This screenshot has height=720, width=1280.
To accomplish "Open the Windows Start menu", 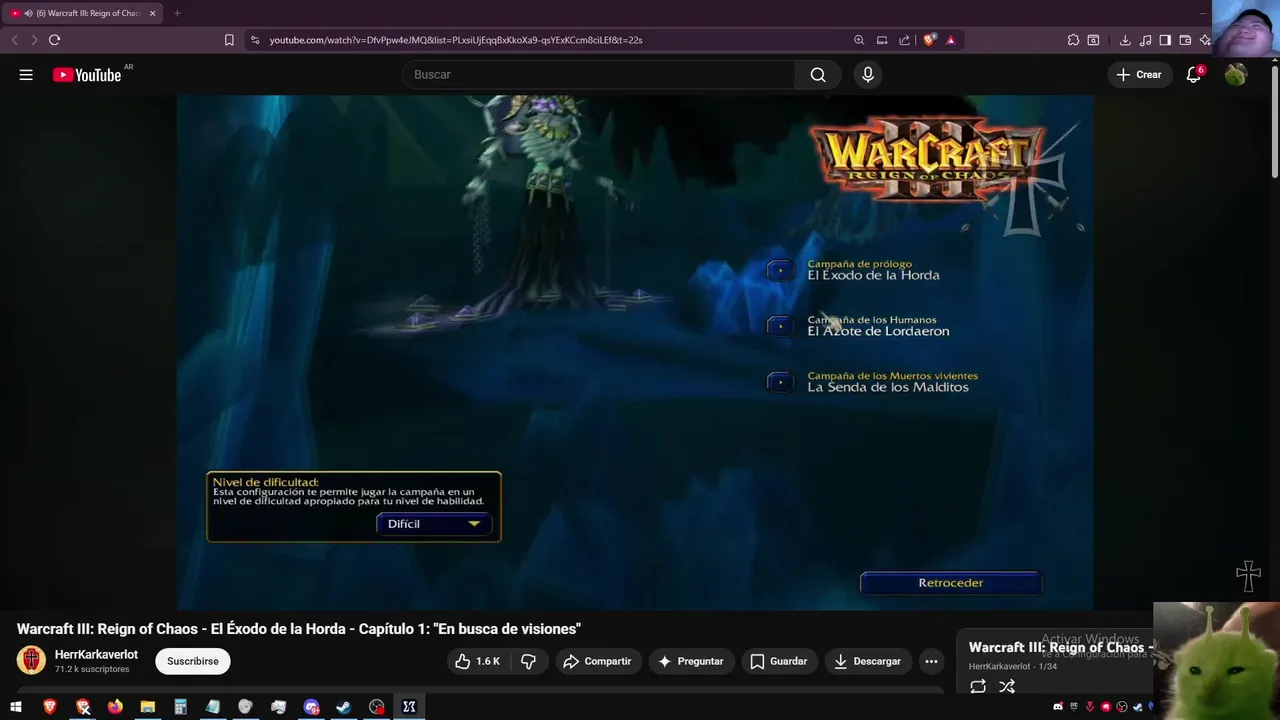I will (x=16, y=707).
